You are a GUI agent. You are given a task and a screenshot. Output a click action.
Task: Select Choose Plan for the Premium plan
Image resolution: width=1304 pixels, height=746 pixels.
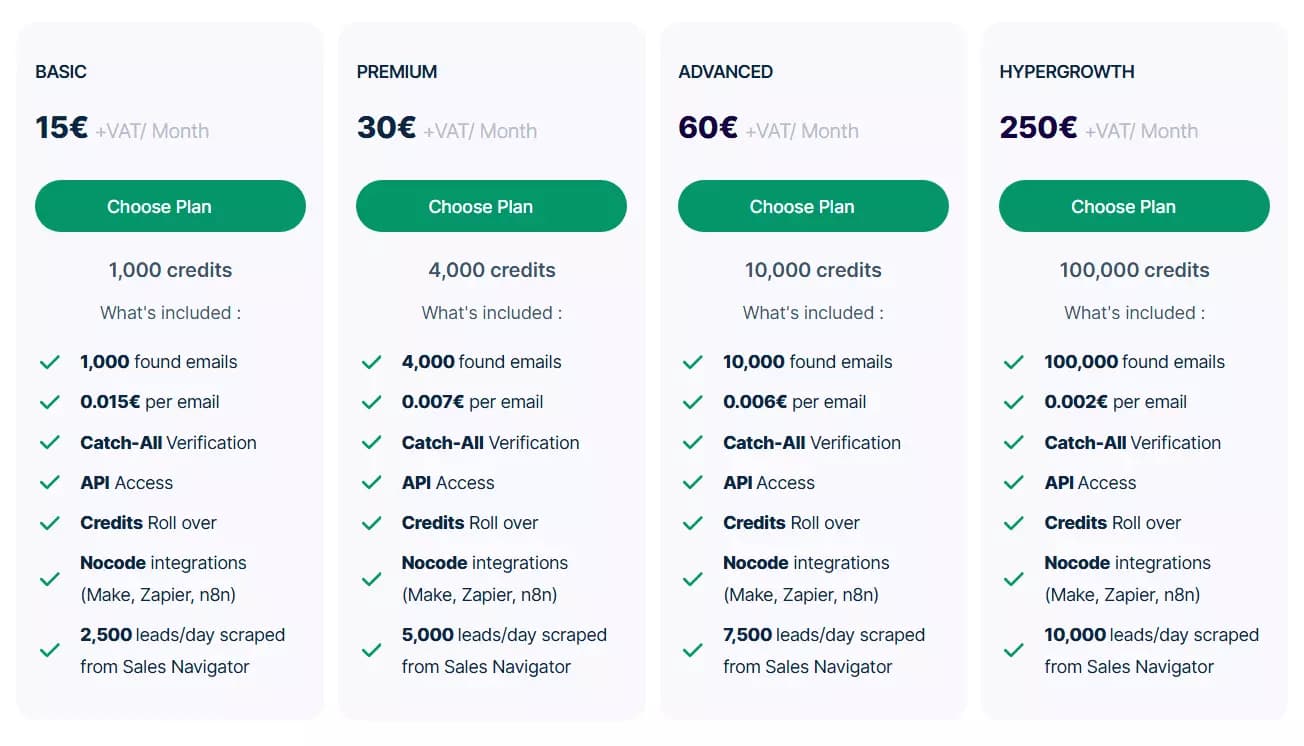[491, 206]
